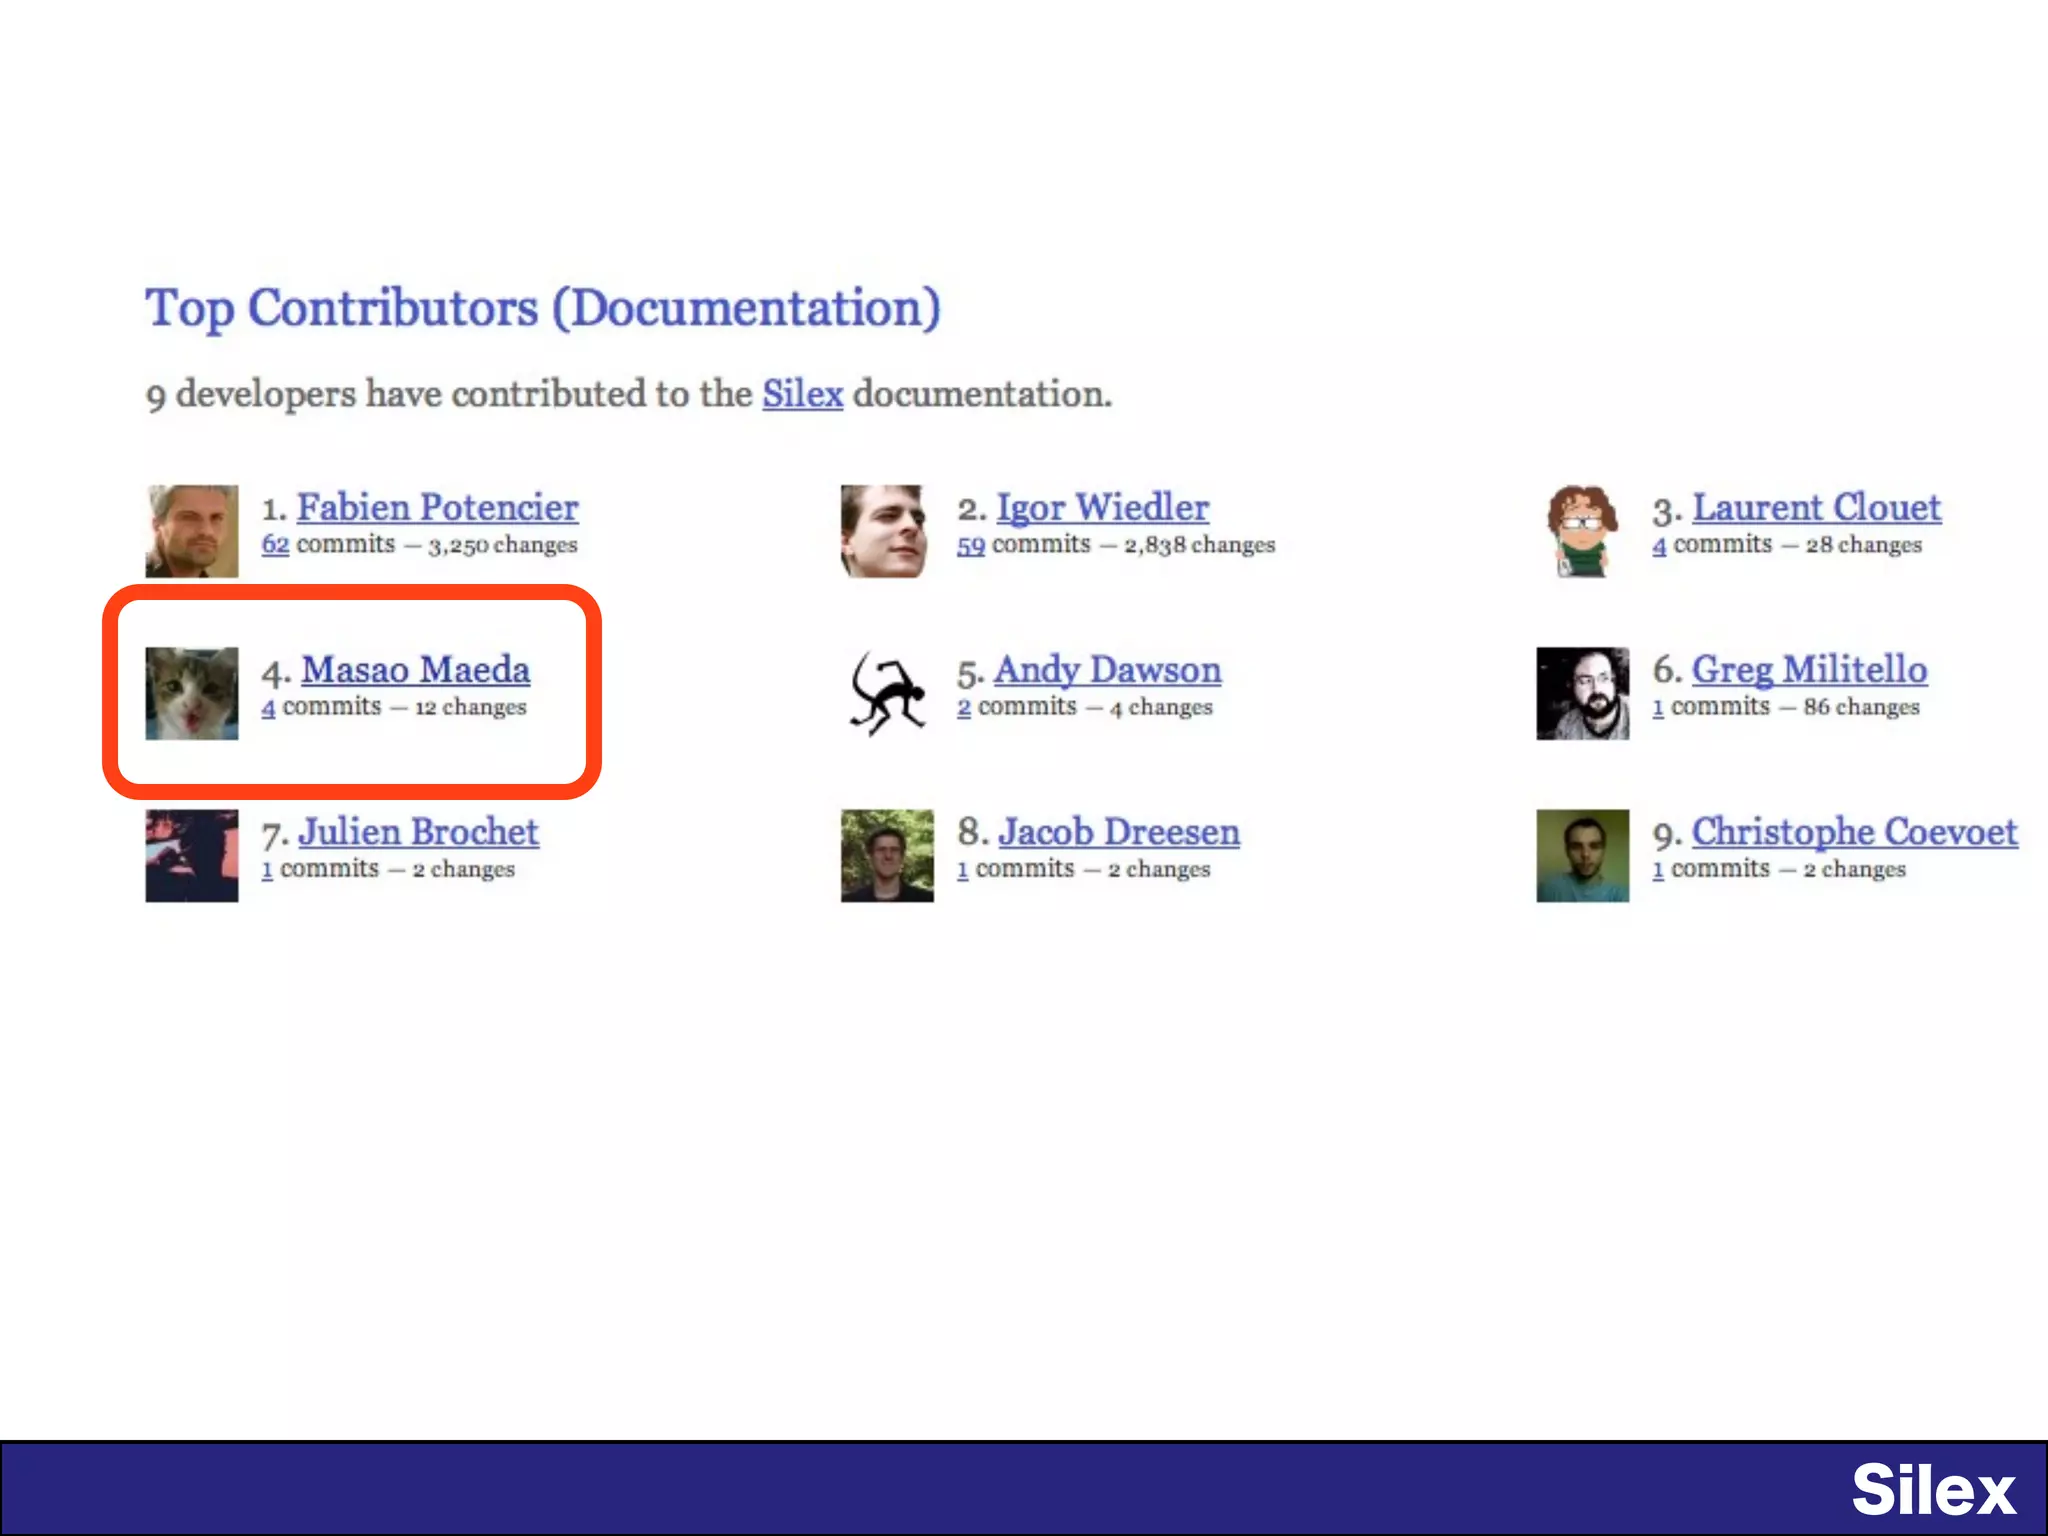Image resolution: width=2048 pixels, height=1536 pixels.
Task: Open the Jacob Dreesen name link
Action: [x=1118, y=832]
